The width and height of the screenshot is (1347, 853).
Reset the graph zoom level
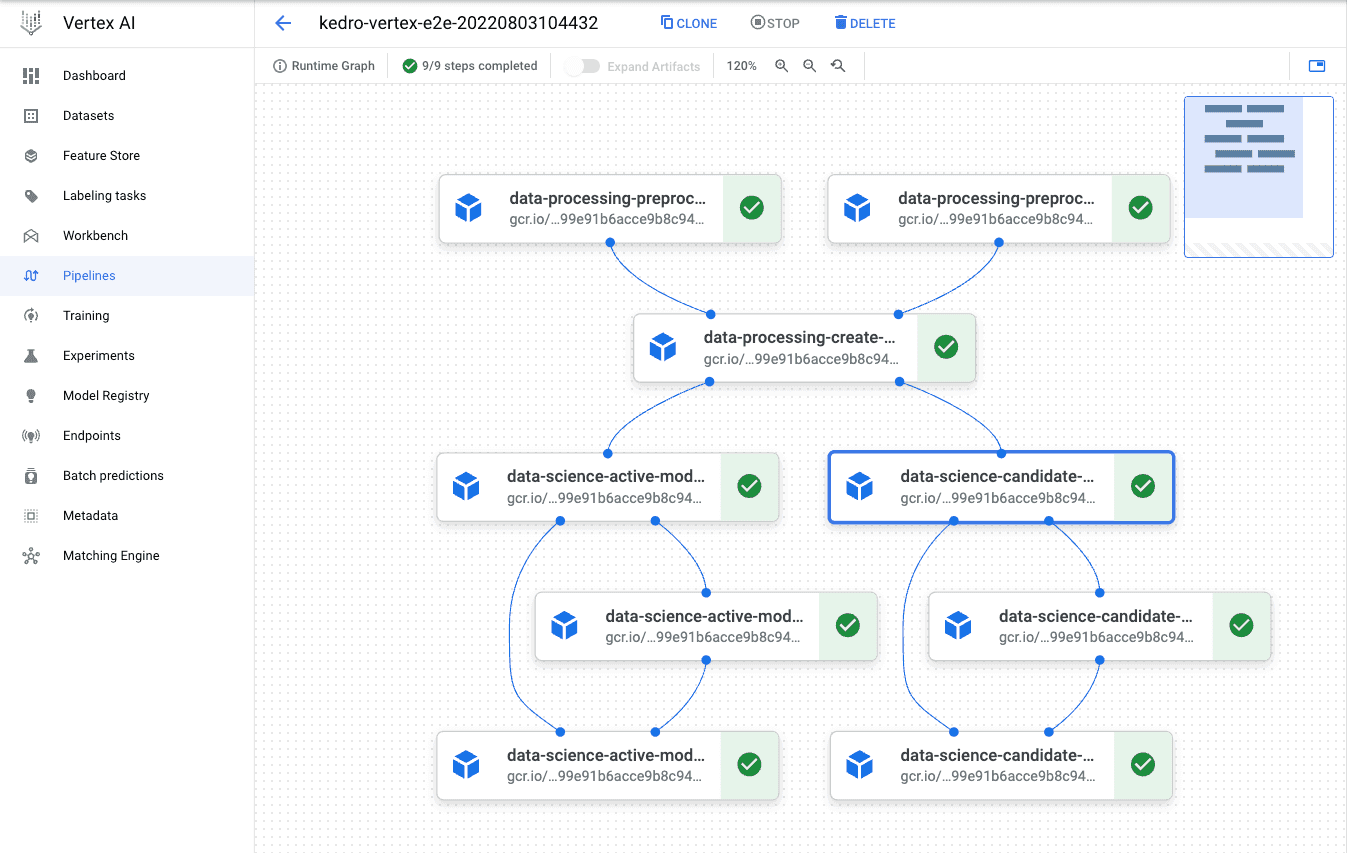[x=838, y=66]
